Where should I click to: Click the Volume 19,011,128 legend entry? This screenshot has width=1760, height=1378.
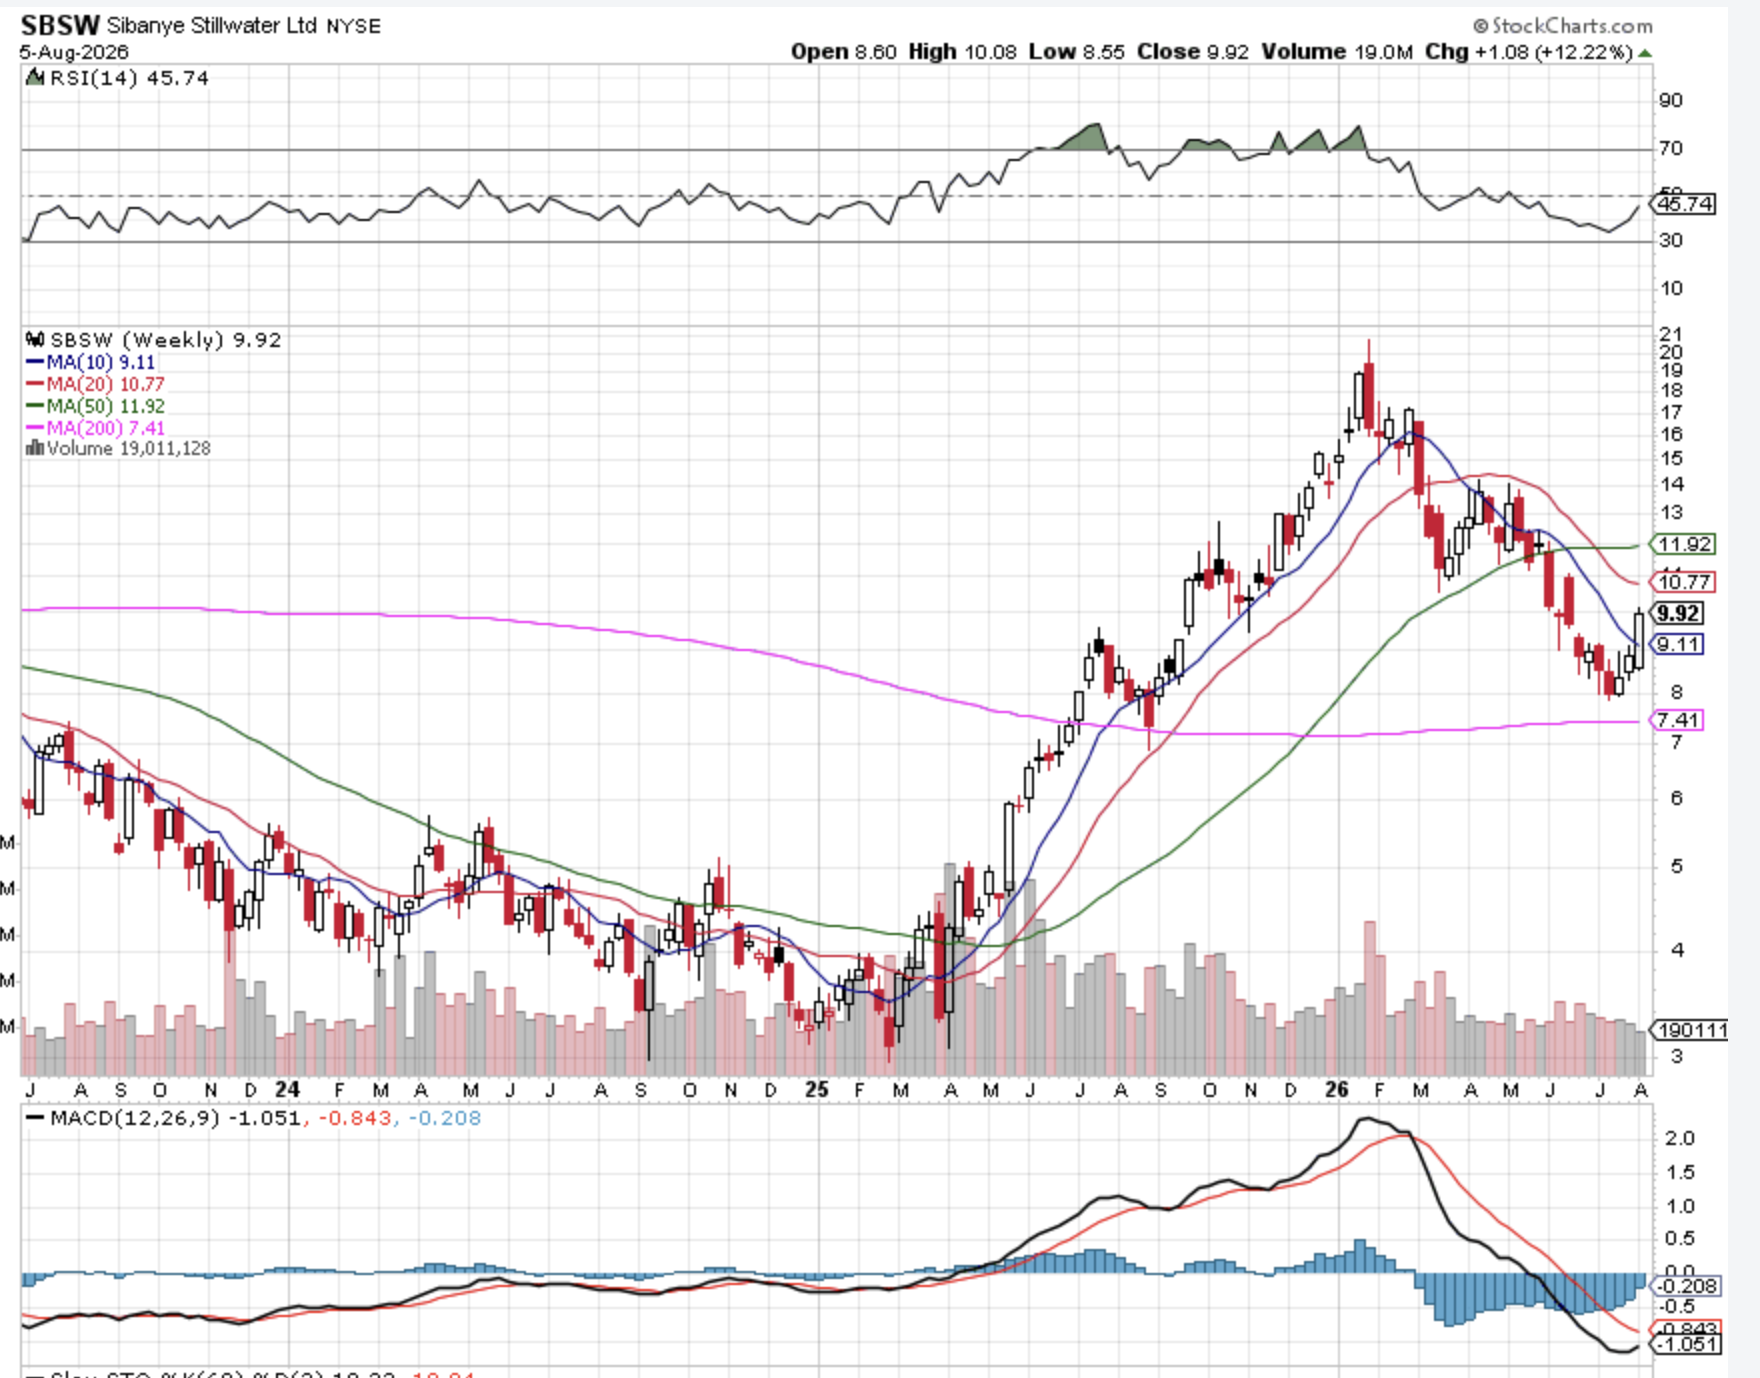coord(129,449)
